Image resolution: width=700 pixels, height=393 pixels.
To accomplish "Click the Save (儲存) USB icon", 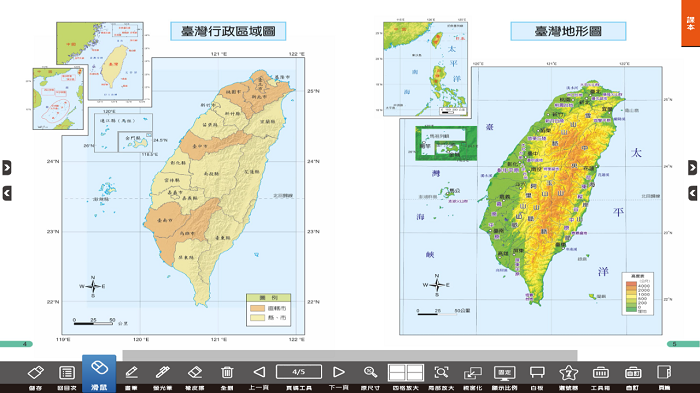I will click(35, 372).
